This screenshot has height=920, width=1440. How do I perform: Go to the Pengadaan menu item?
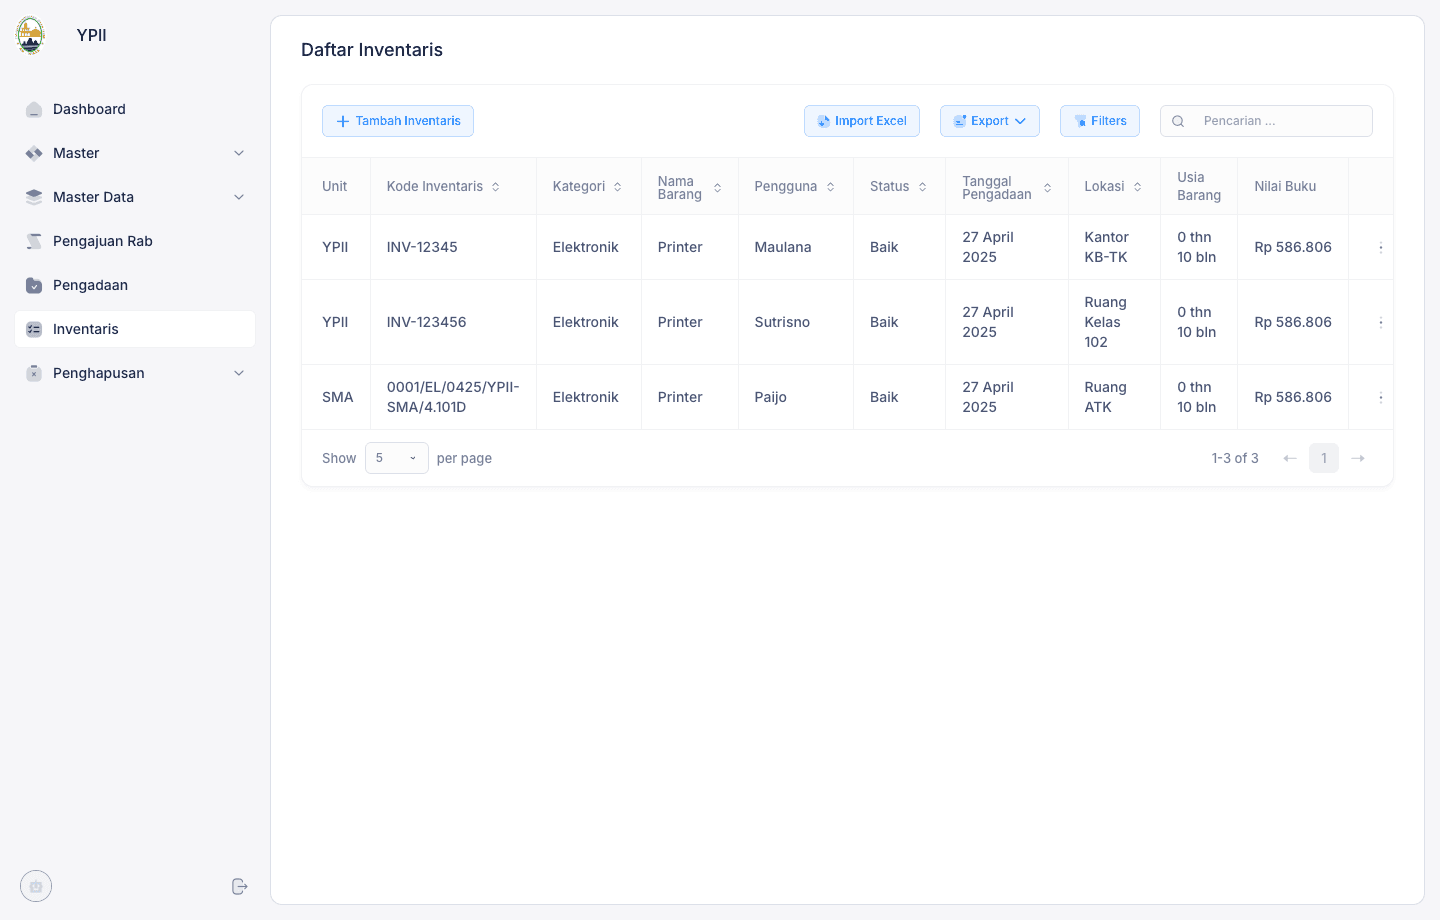[135, 285]
